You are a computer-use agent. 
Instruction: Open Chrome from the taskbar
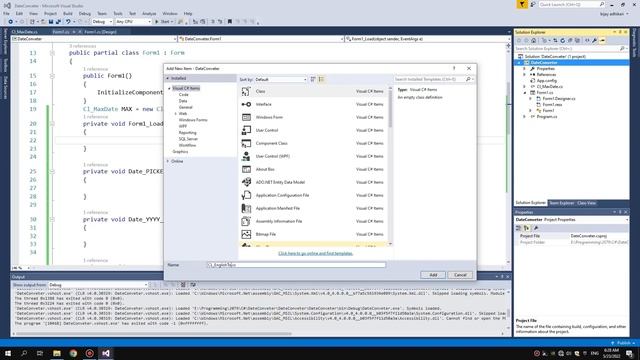(x=73, y=353)
